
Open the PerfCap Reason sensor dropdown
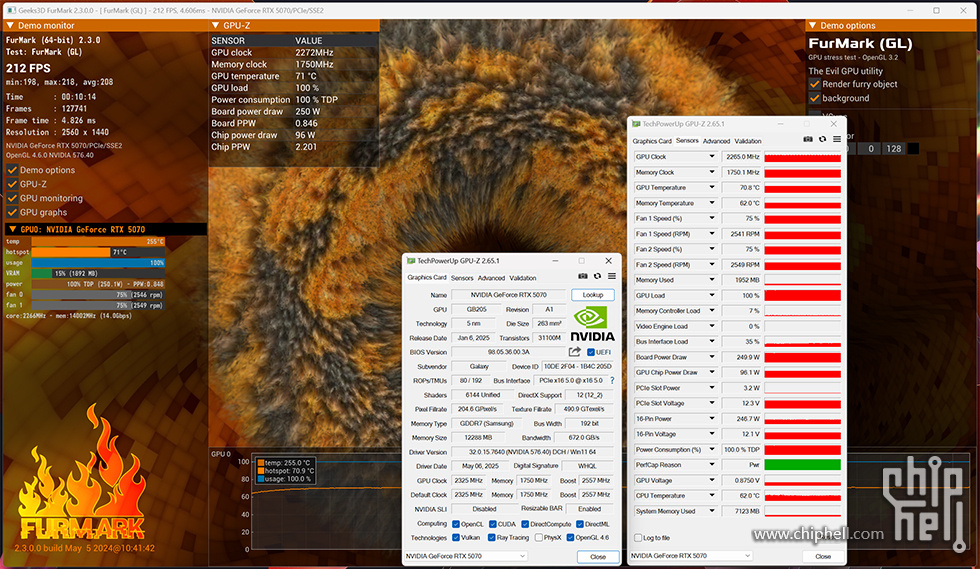coord(711,465)
